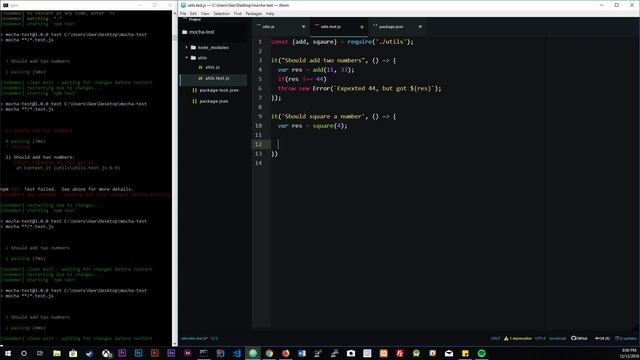This screenshot has width=640, height=360.
Task: Open the command prompt taskbar icon
Action: pyautogui.click(x=204, y=353)
